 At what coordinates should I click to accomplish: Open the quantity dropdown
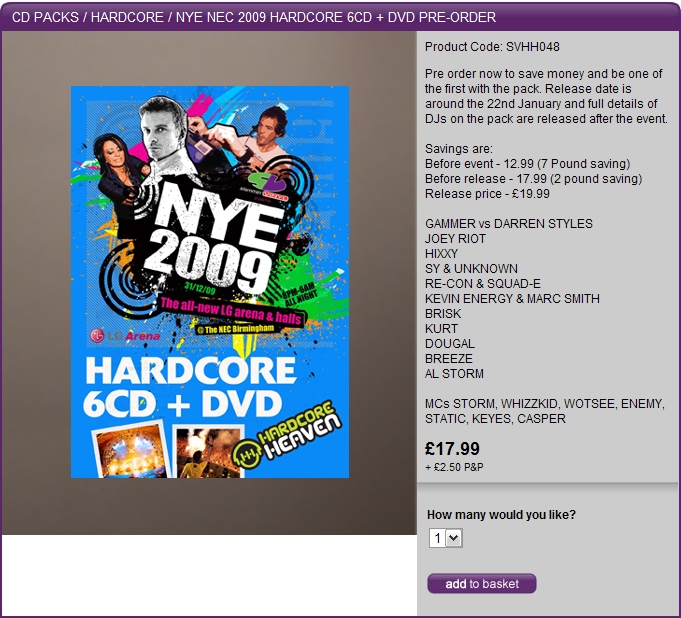pos(445,538)
